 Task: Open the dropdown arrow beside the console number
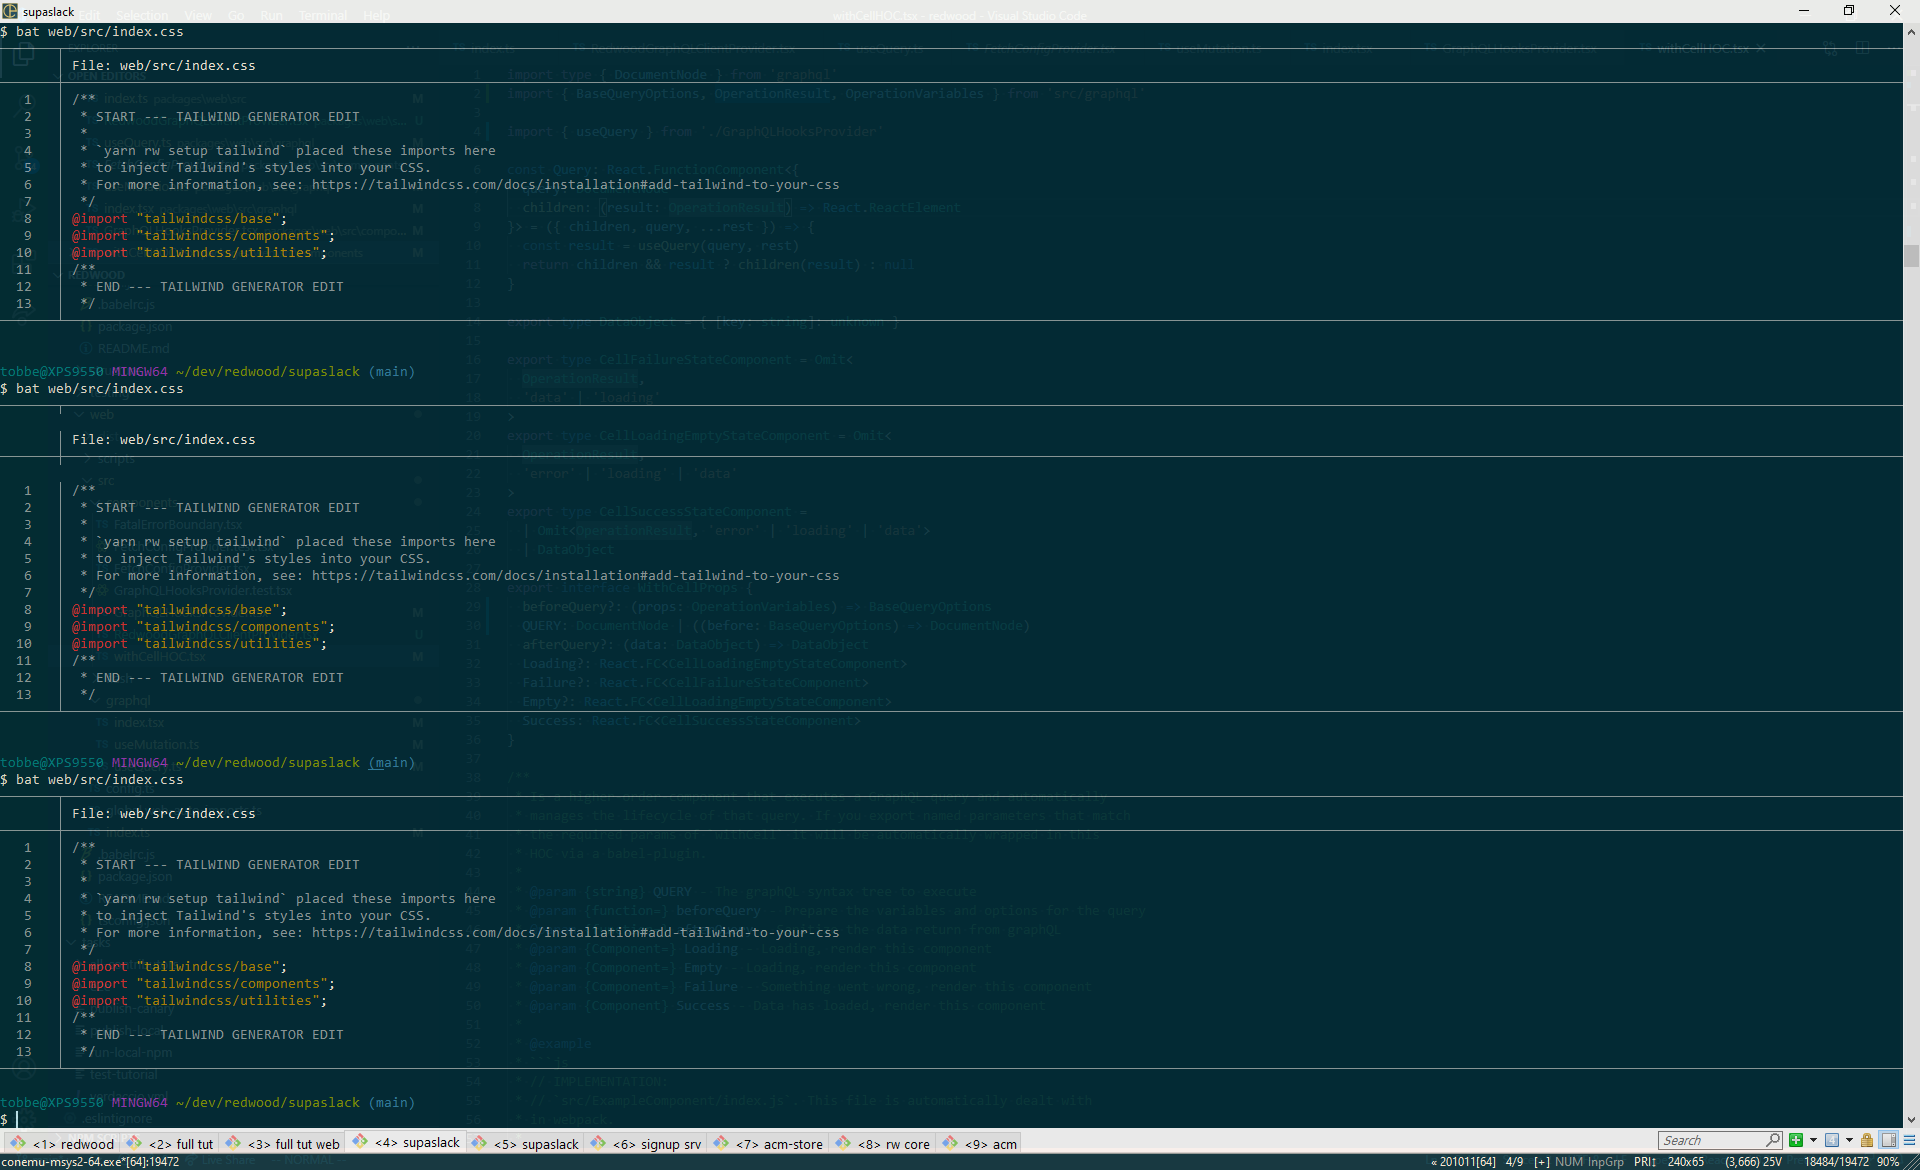click(1849, 1140)
